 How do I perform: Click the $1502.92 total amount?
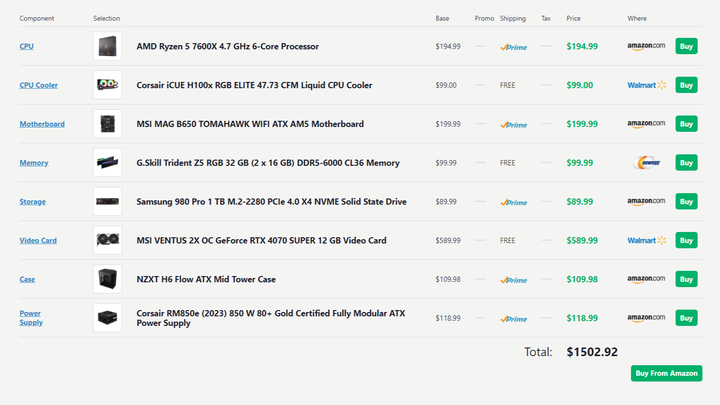[592, 352]
